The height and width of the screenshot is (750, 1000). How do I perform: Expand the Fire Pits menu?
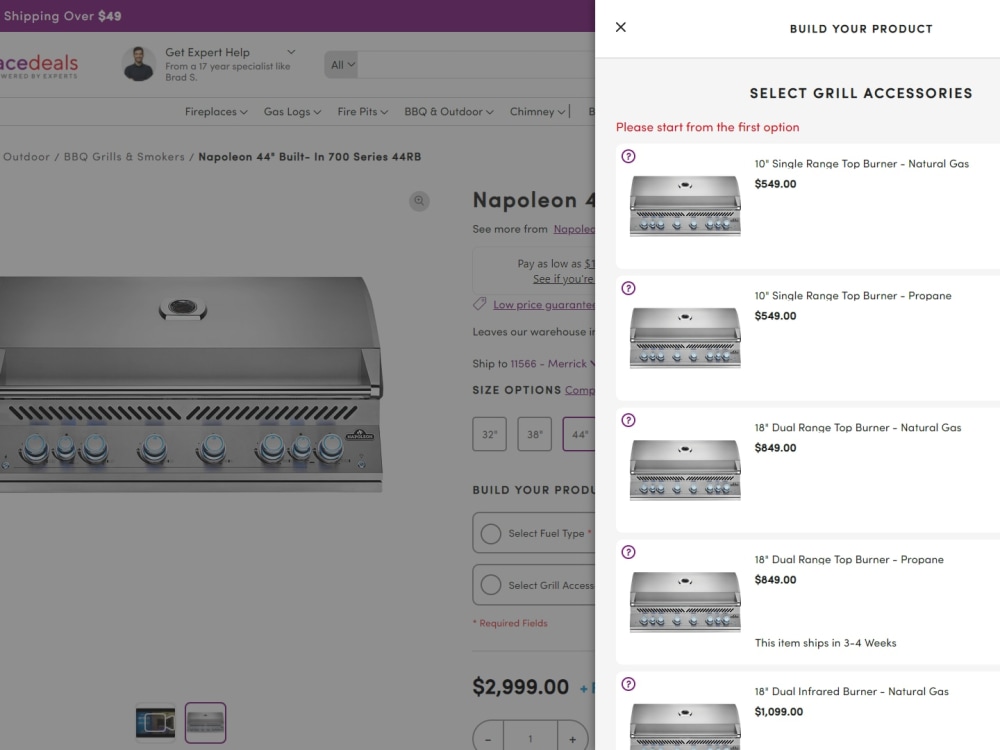pyautogui.click(x=362, y=112)
